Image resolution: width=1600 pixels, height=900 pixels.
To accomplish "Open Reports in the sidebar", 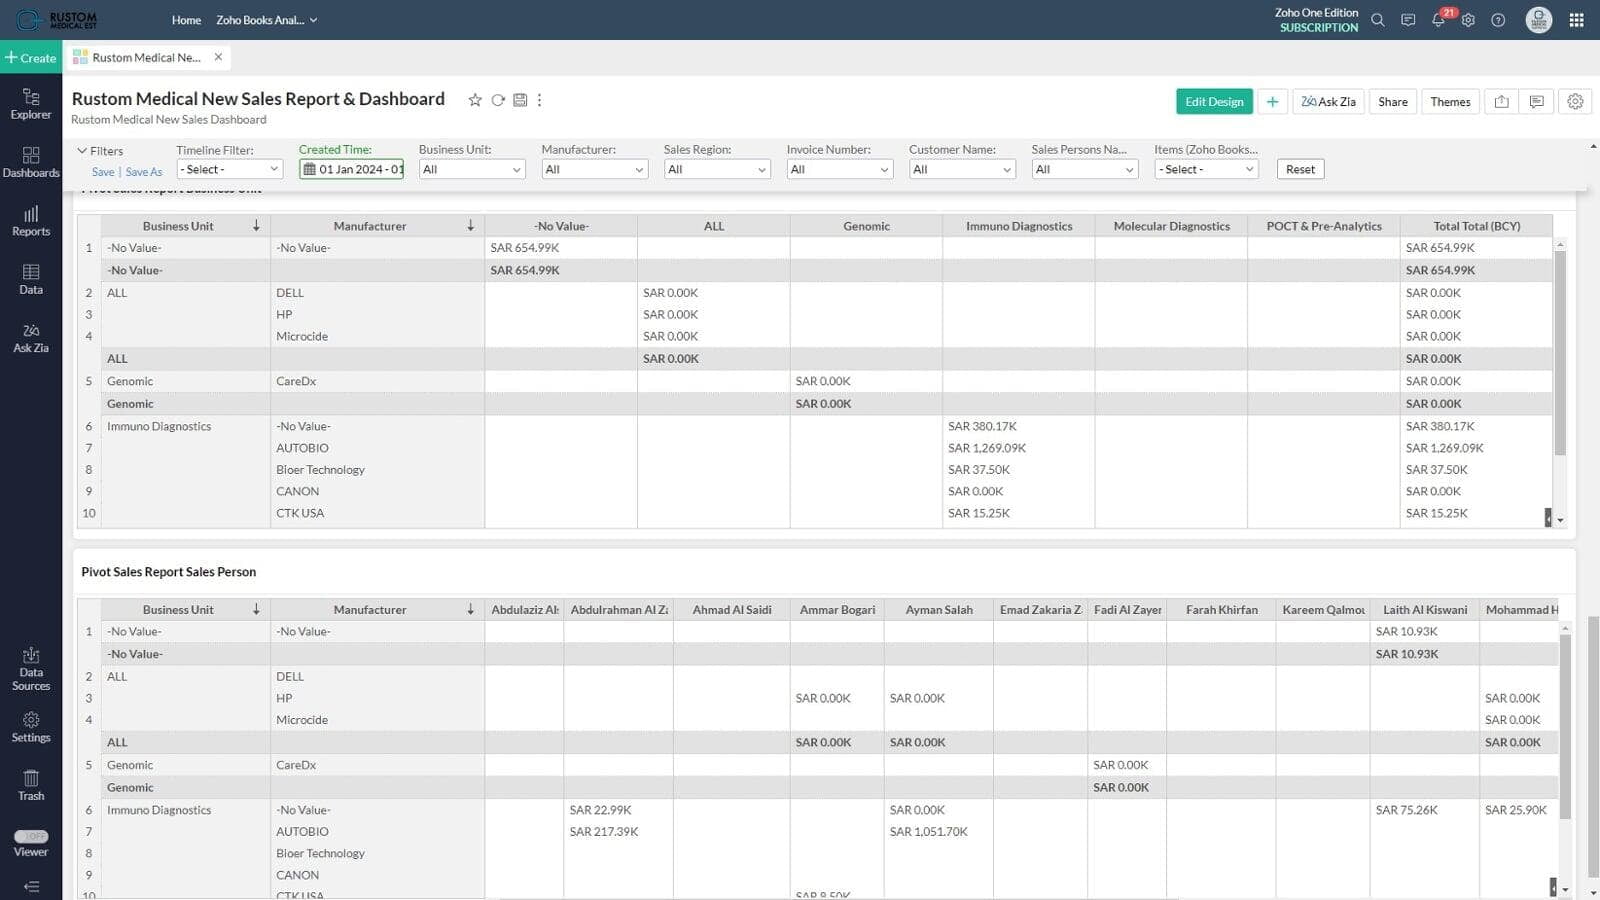I will click(x=31, y=221).
